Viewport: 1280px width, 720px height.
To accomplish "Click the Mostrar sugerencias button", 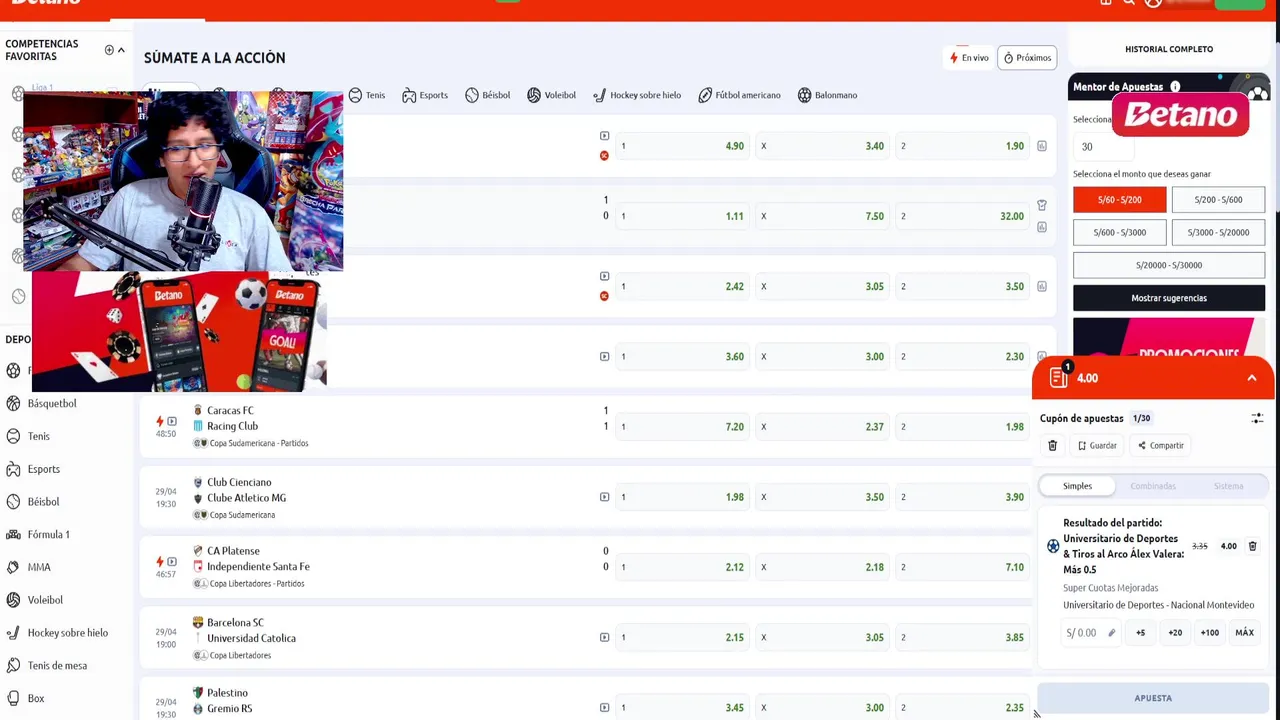I will (1168, 298).
